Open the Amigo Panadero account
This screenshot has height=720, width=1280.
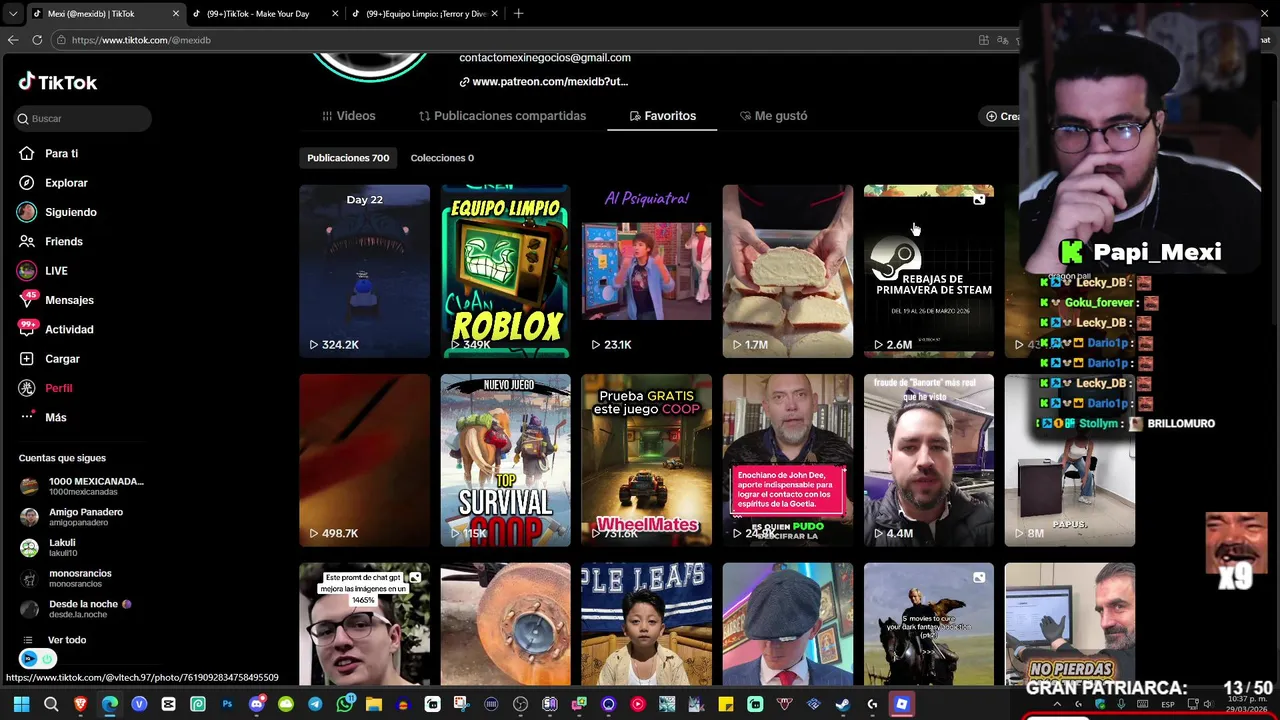click(x=71, y=517)
